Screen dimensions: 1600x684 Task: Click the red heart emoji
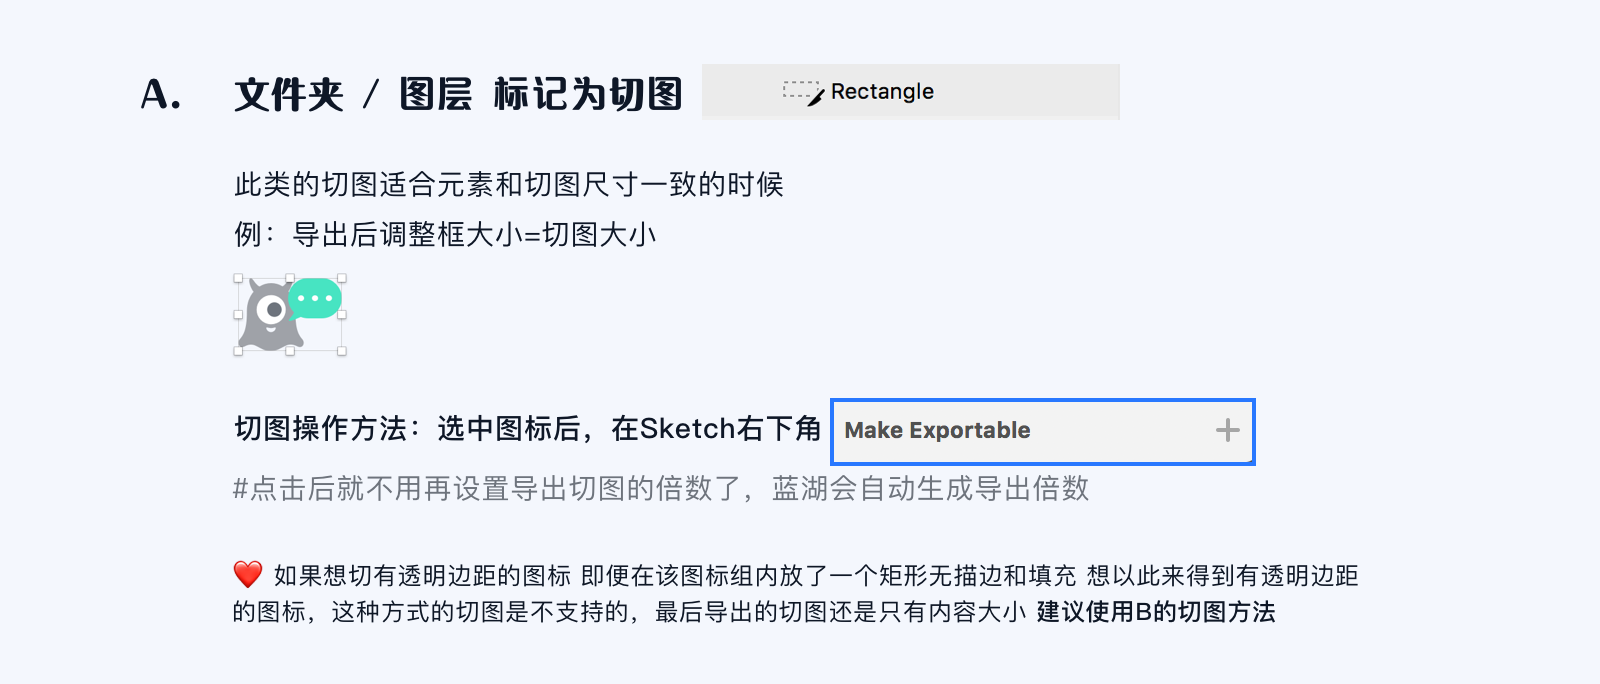(247, 574)
